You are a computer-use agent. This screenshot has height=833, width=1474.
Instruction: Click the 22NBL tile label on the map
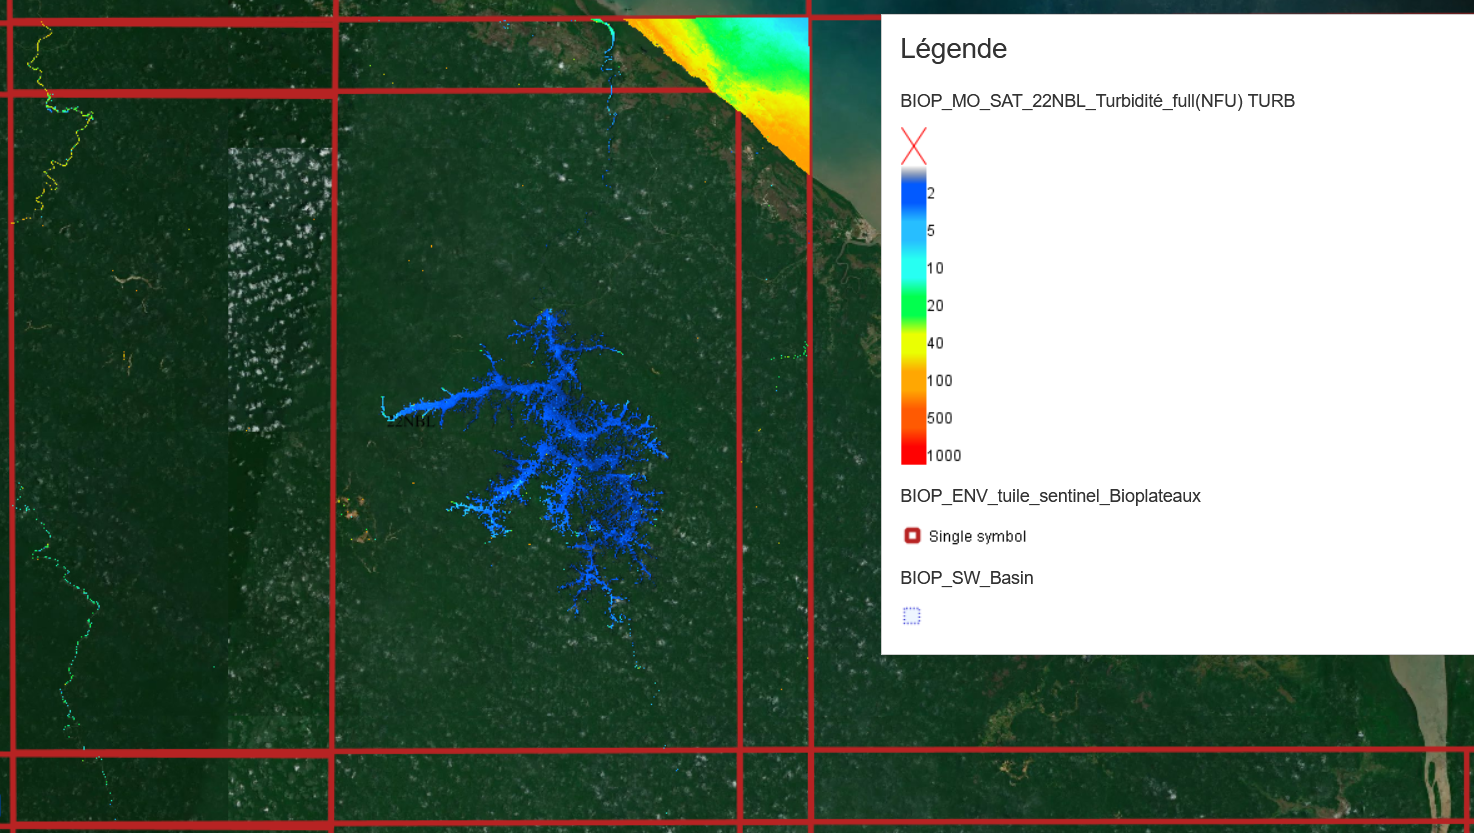point(411,422)
